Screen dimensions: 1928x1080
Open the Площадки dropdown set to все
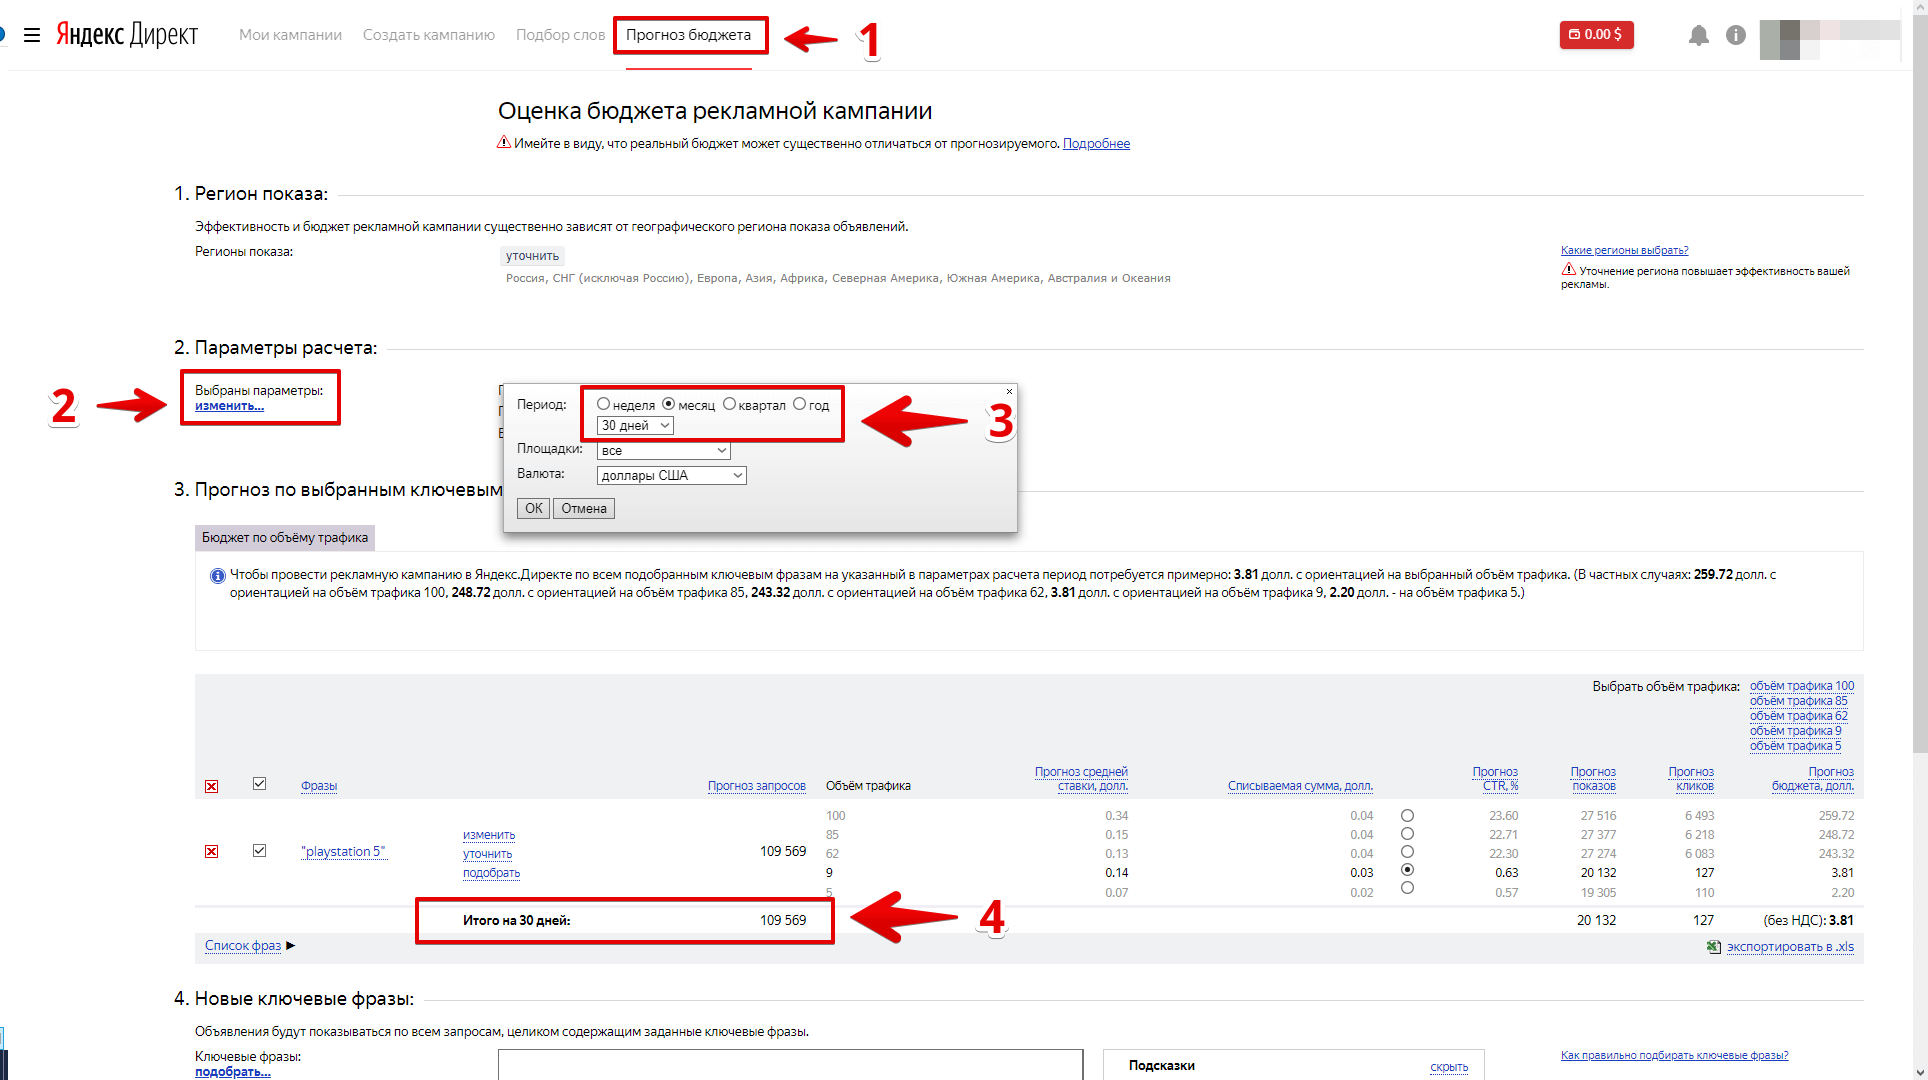(x=663, y=451)
